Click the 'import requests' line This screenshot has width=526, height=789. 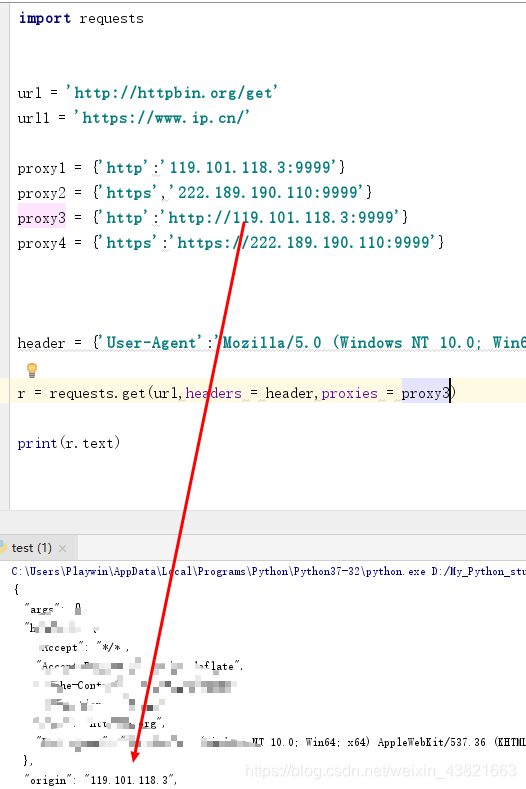coord(81,19)
